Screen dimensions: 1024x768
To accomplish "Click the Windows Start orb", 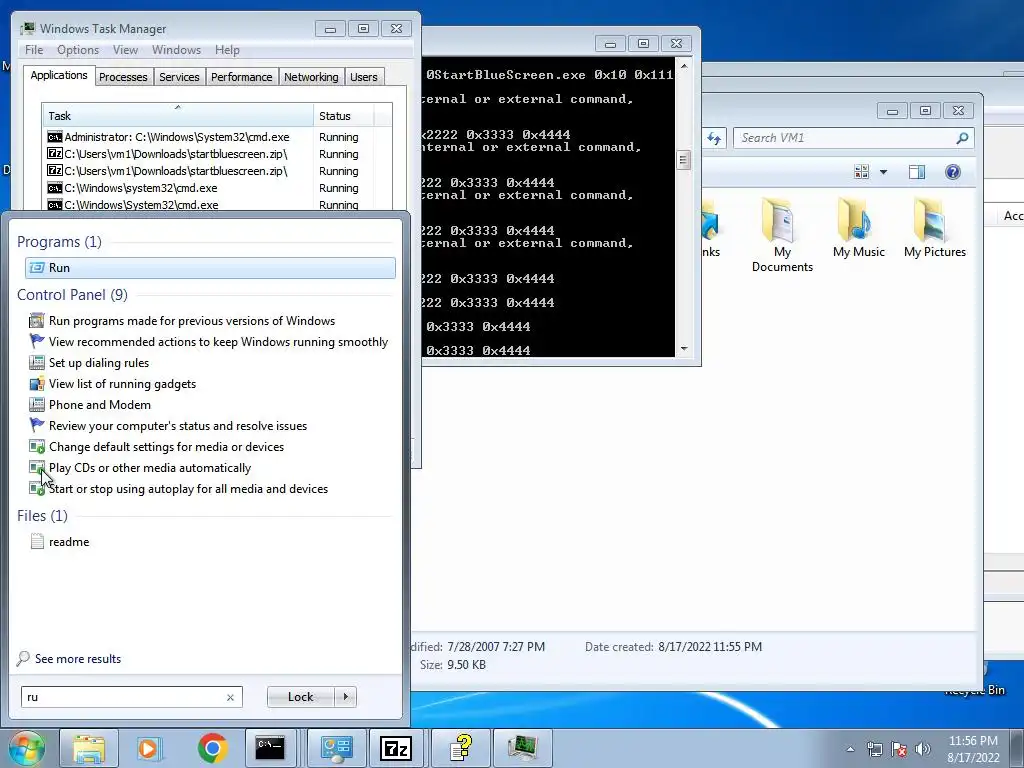I will [27, 748].
